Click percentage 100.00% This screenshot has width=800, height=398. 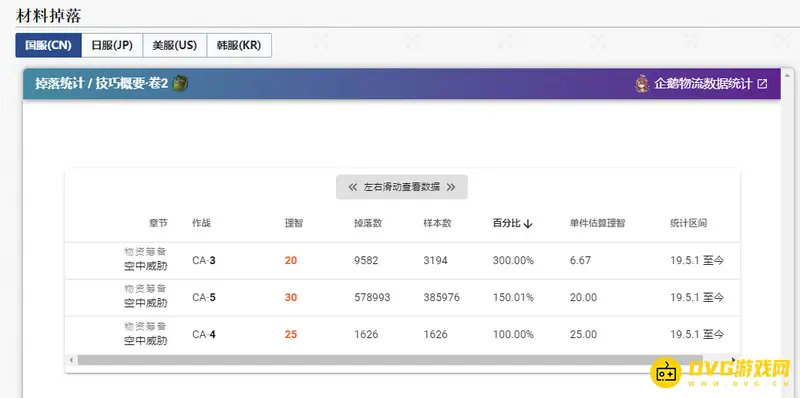pos(513,335)
